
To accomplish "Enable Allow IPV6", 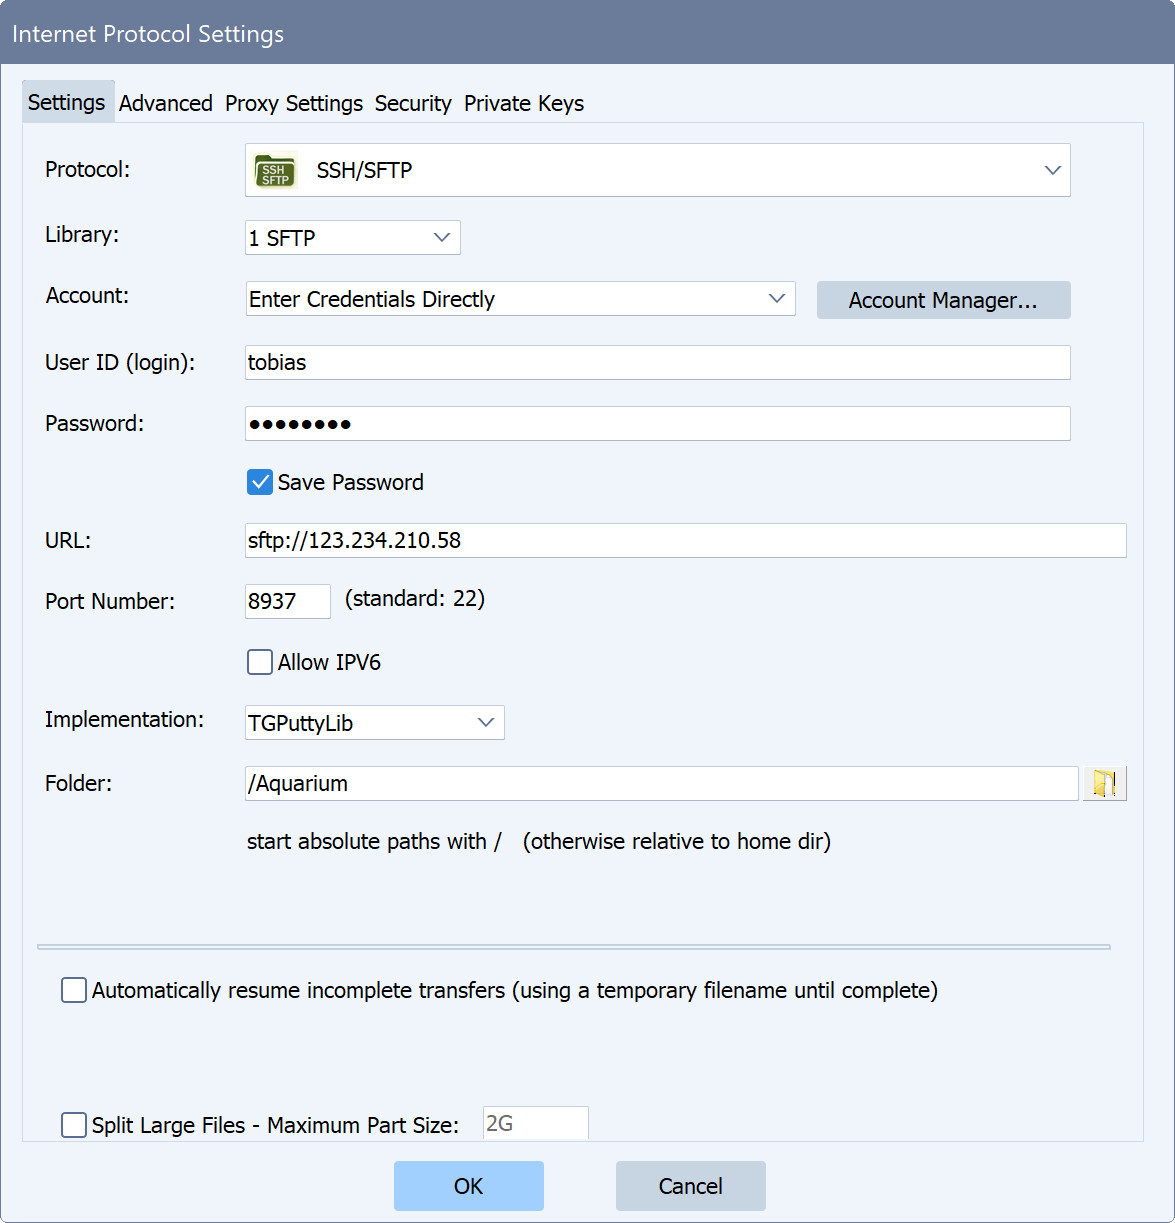I will [259, 661].
